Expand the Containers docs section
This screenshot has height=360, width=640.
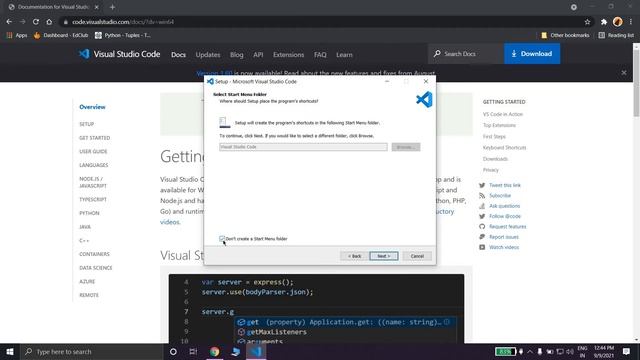point(94,254)
